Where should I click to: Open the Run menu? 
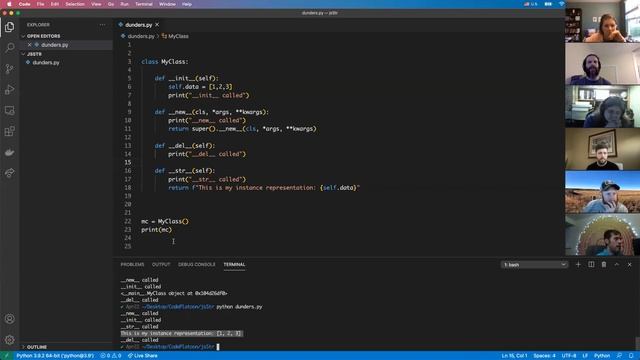124,4
